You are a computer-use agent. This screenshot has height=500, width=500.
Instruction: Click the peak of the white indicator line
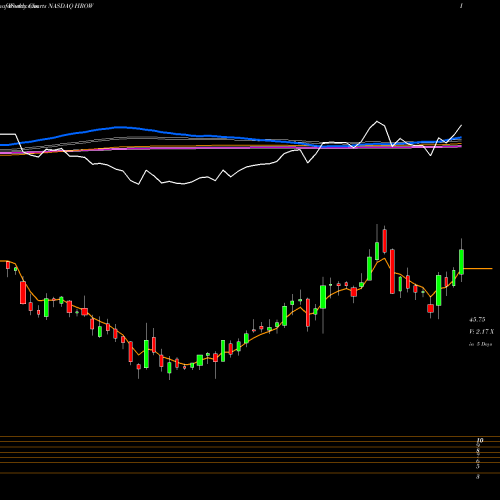coord(377,121)
